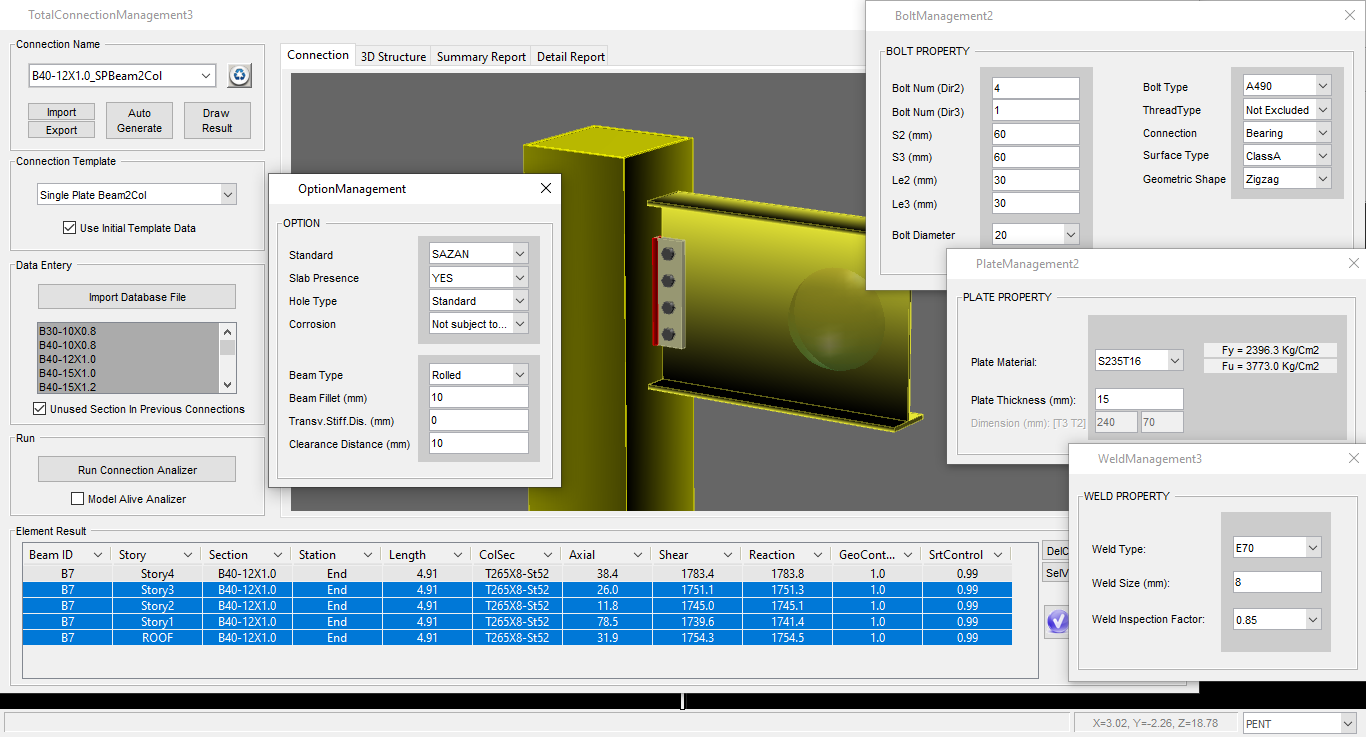Switch to the 3D Structure tab
The image size is (1366, 737).
[x=393, y=57]
